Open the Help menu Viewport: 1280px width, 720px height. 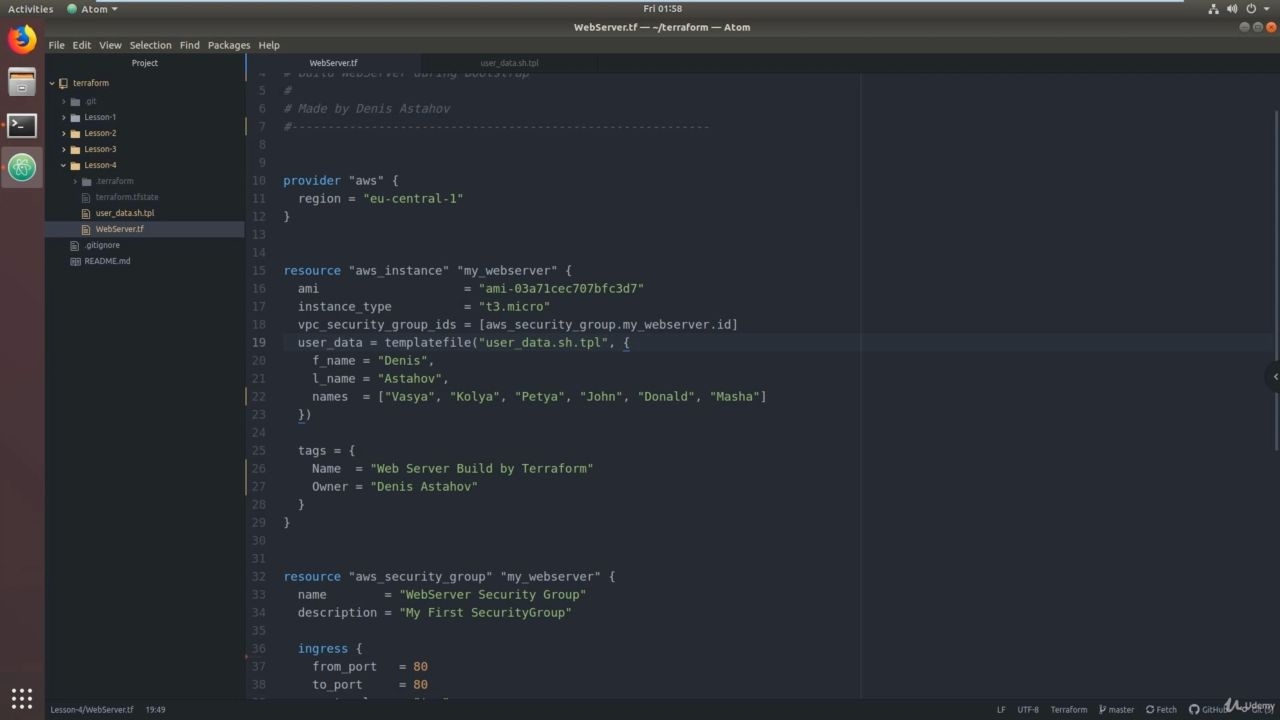pos(269,45)
